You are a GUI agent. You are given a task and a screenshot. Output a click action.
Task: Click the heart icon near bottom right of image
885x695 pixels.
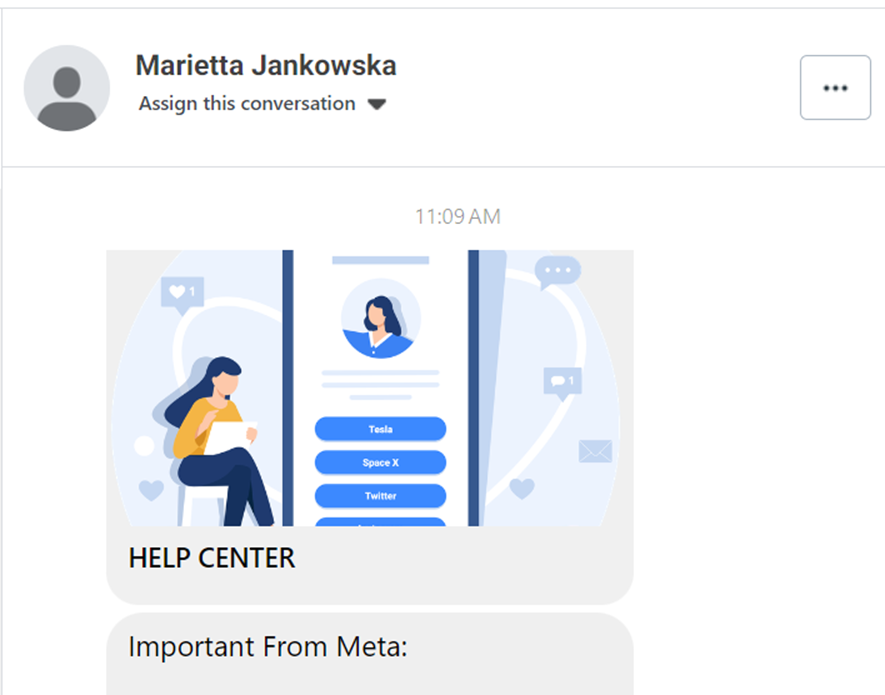[x=522, y=488]
